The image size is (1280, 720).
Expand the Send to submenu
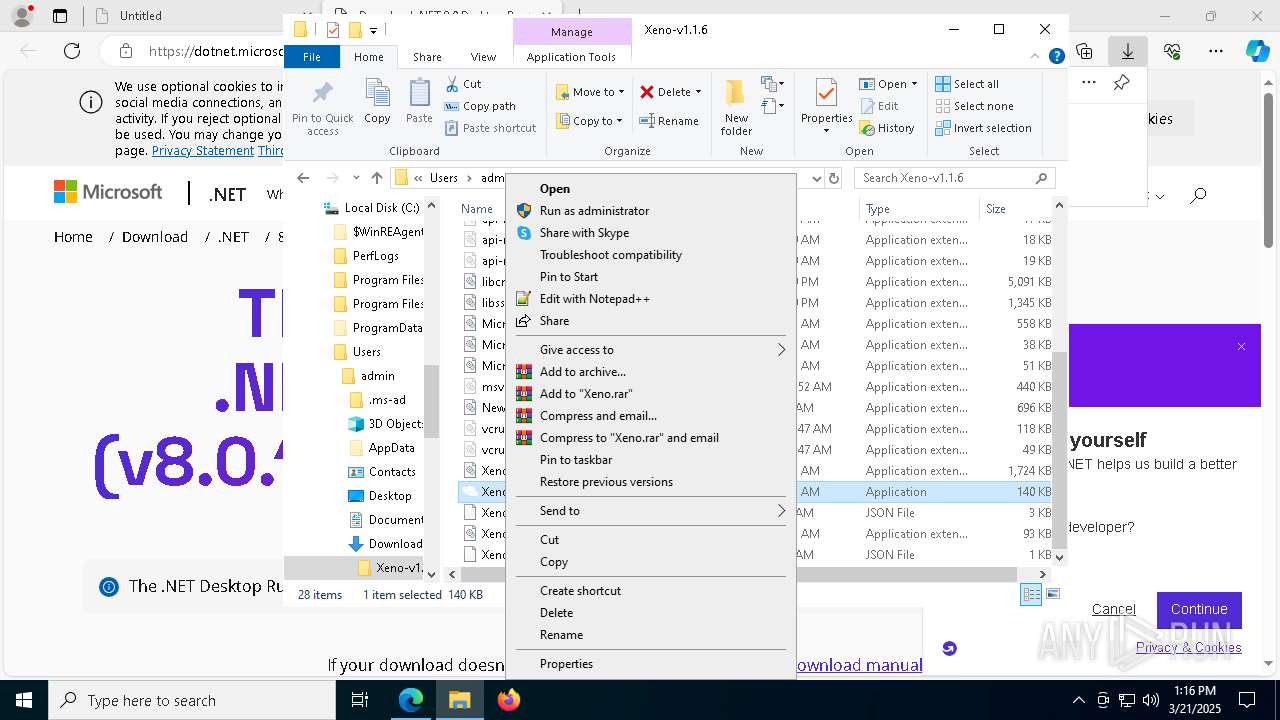[652, 511]
